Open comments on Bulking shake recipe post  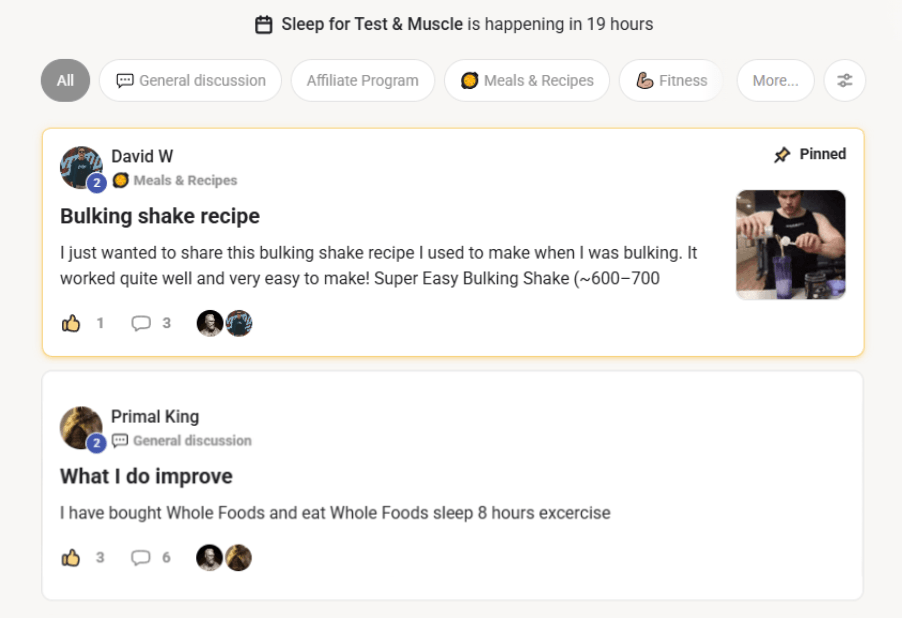click(x=141, y=323)
